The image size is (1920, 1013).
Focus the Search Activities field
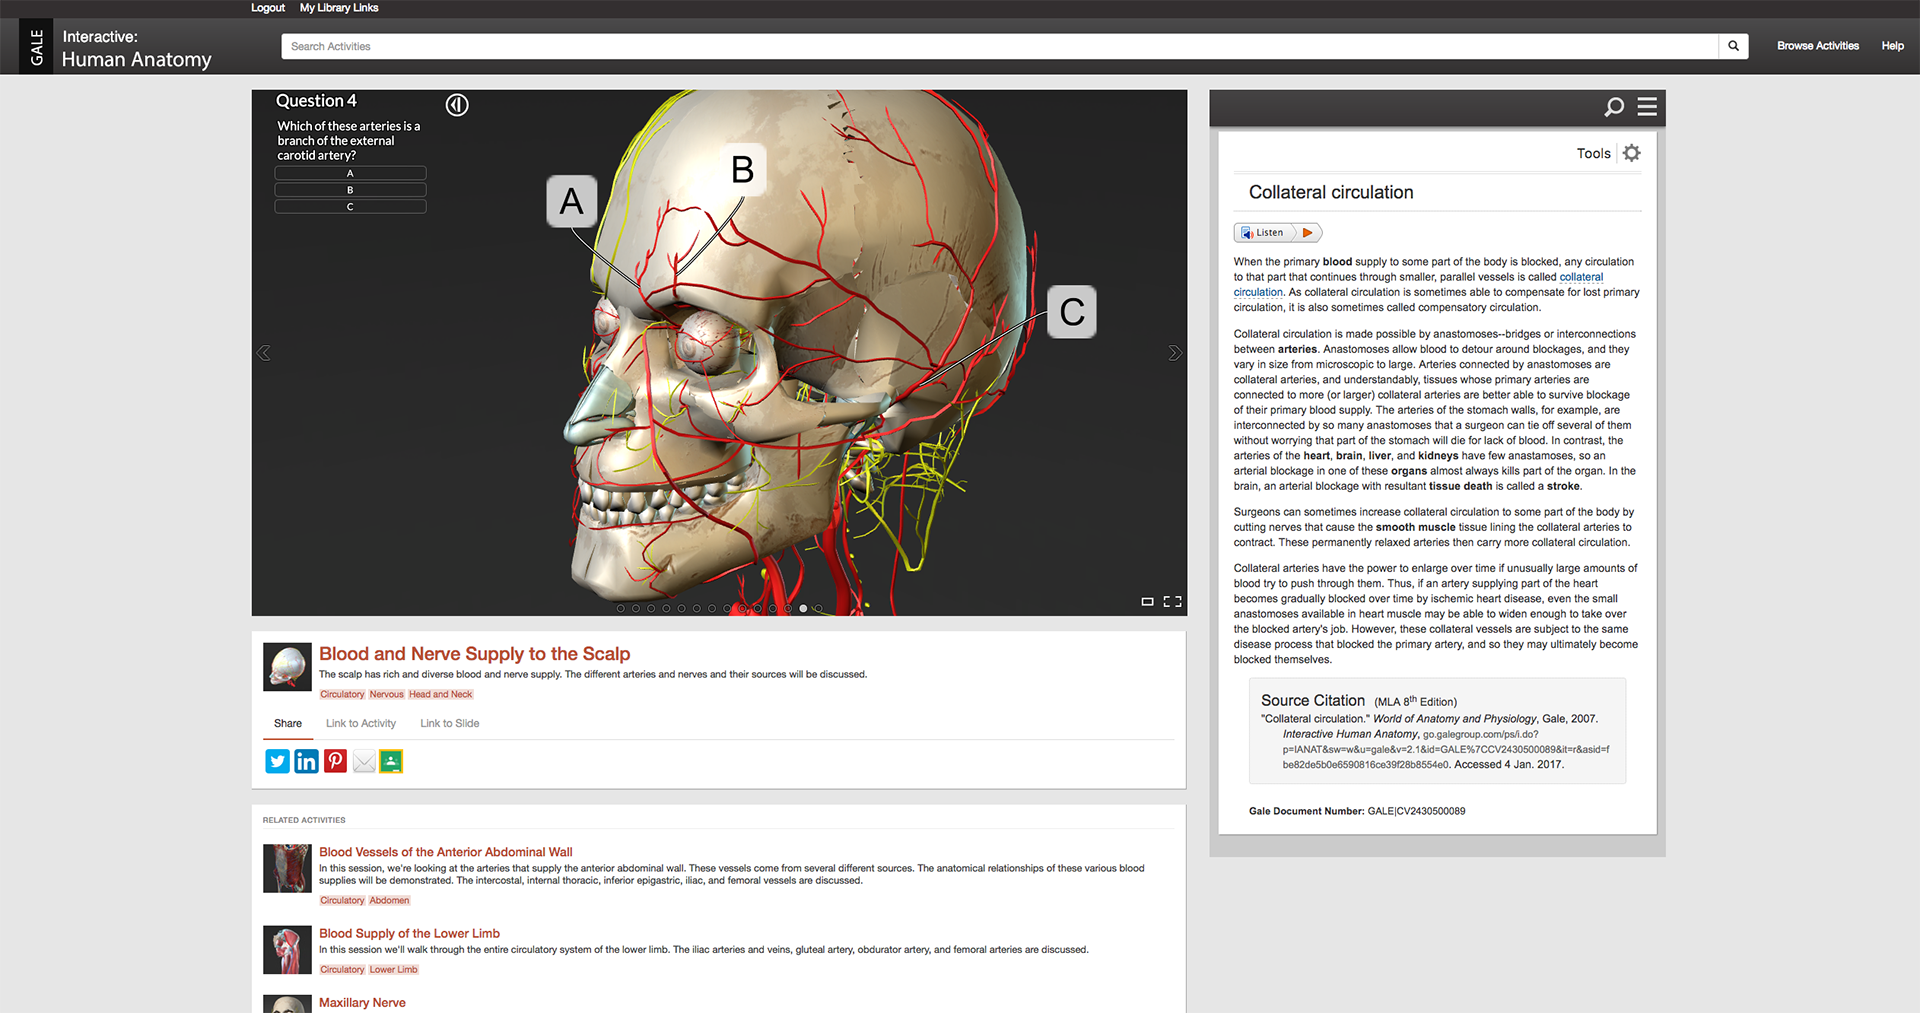click(1000, 46)
